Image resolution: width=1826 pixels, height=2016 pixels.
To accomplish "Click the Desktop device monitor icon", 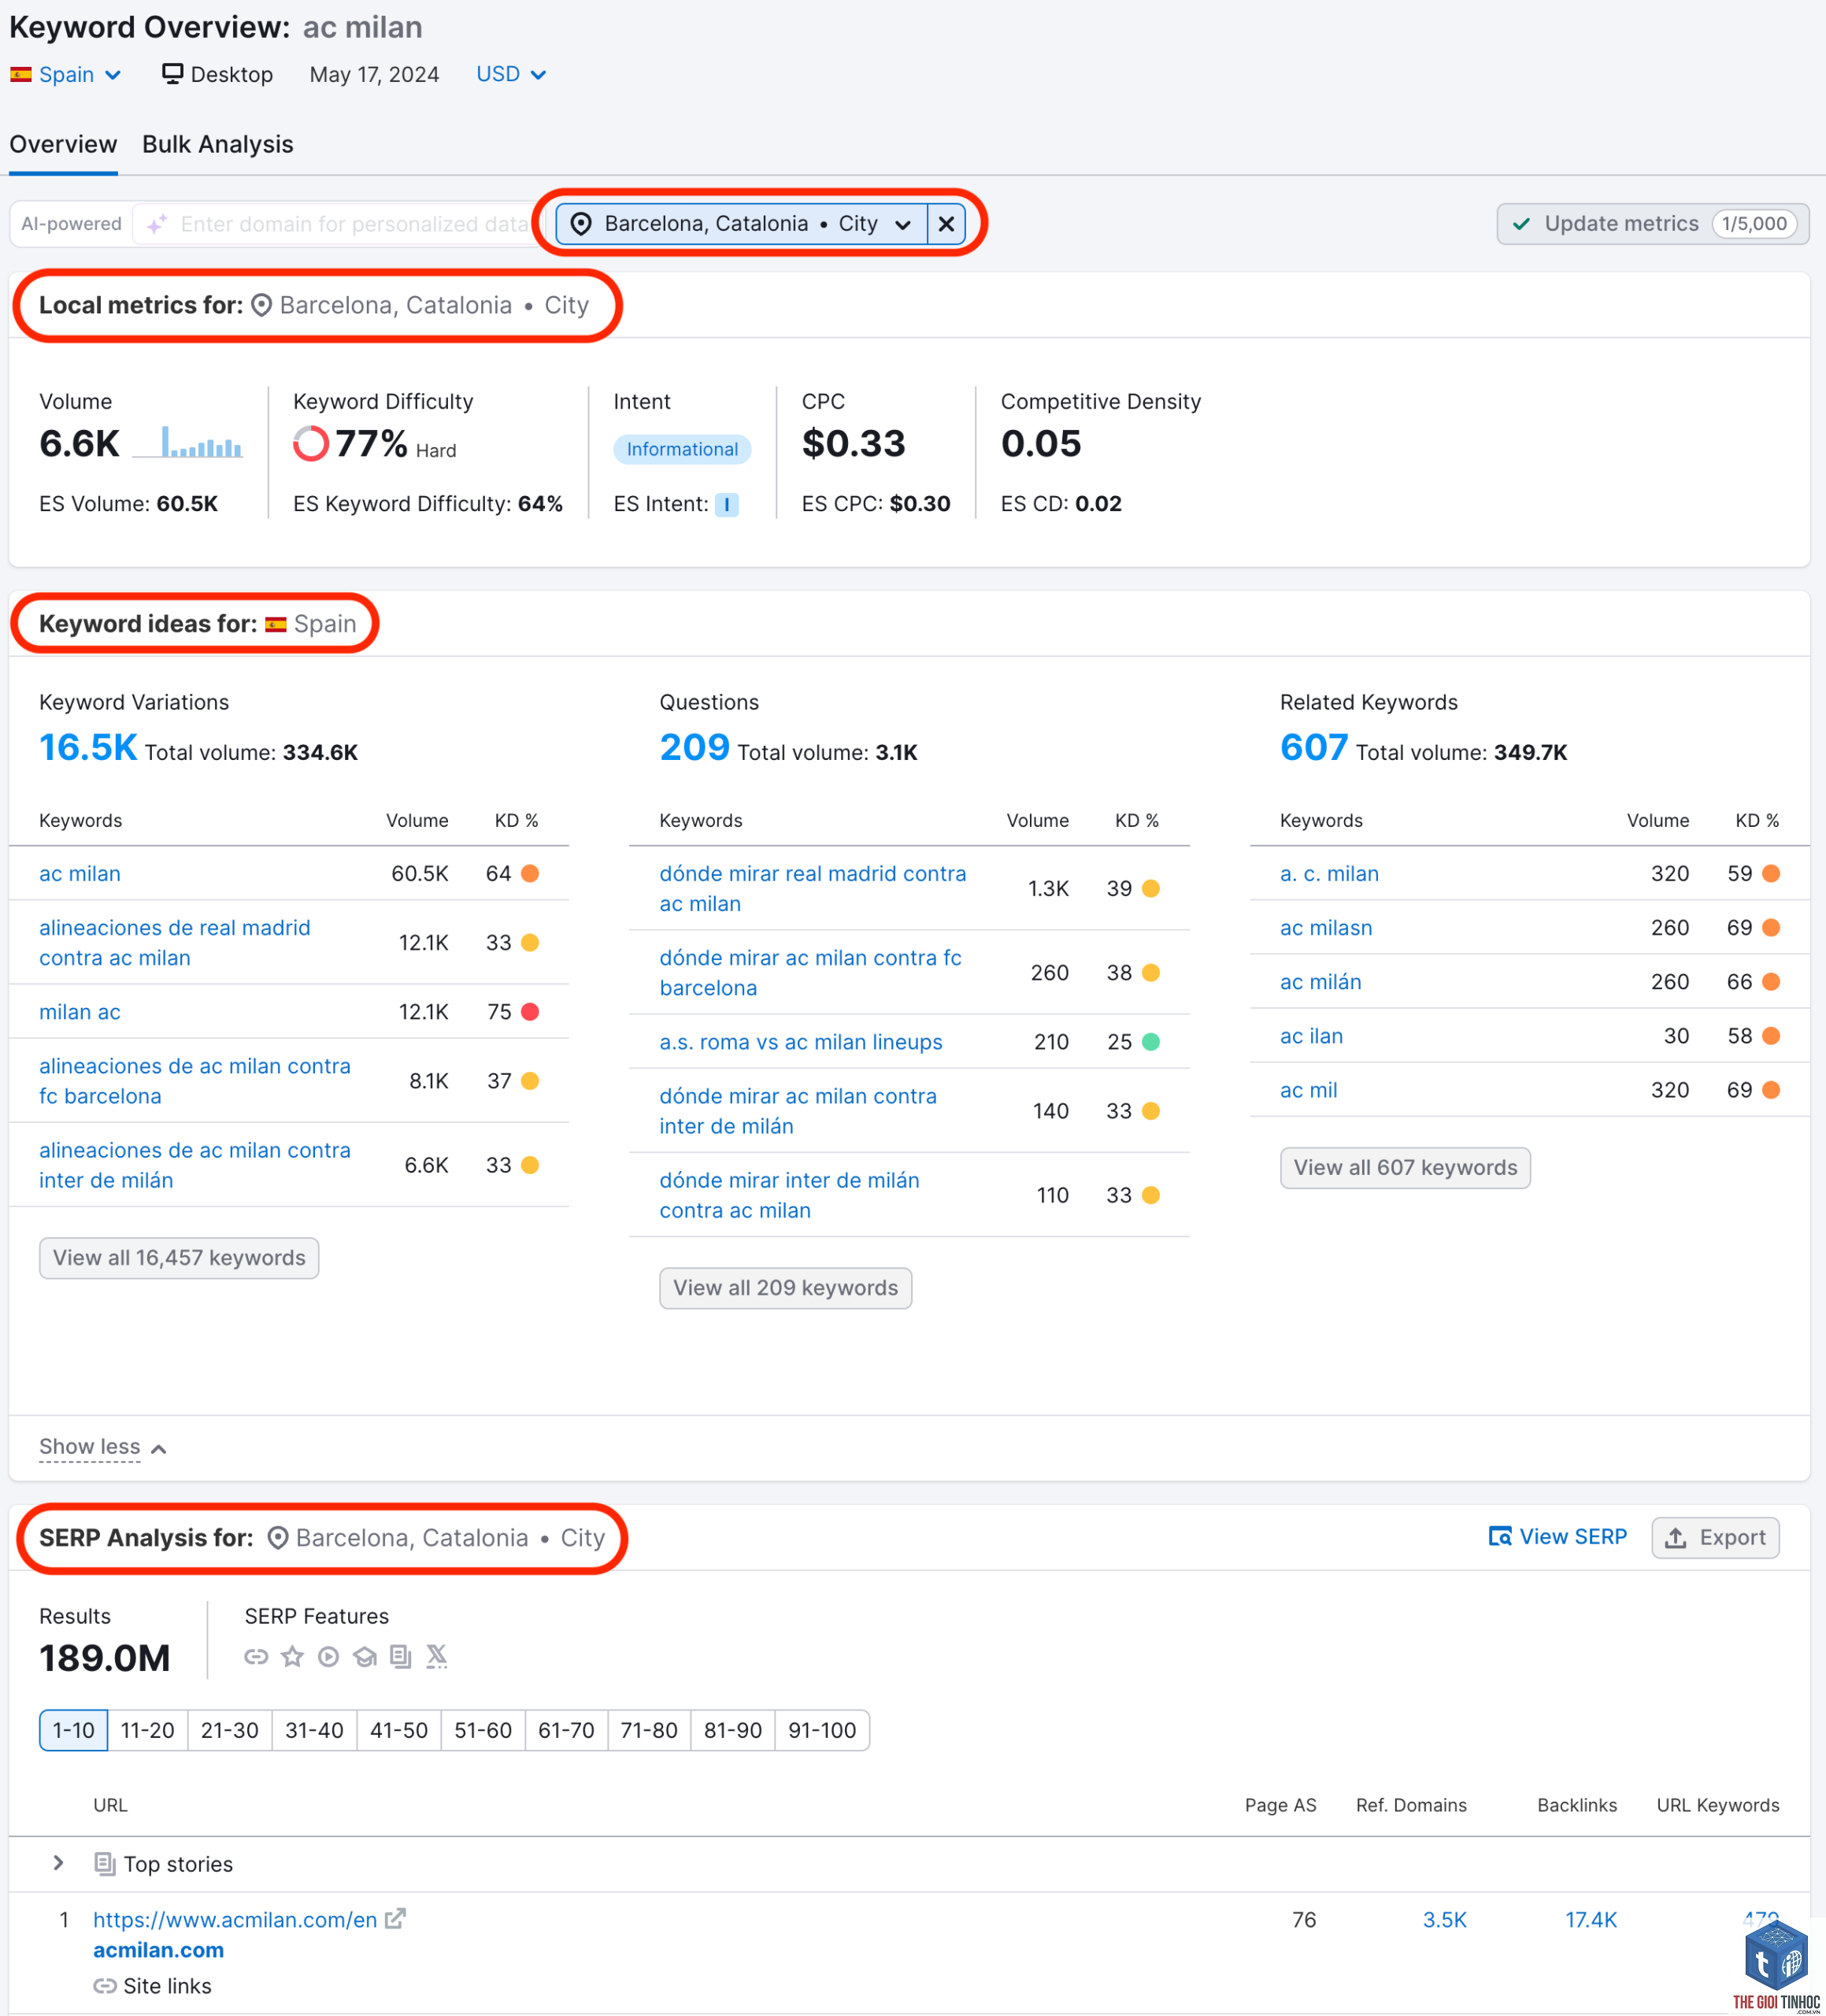I will point(172,74).
